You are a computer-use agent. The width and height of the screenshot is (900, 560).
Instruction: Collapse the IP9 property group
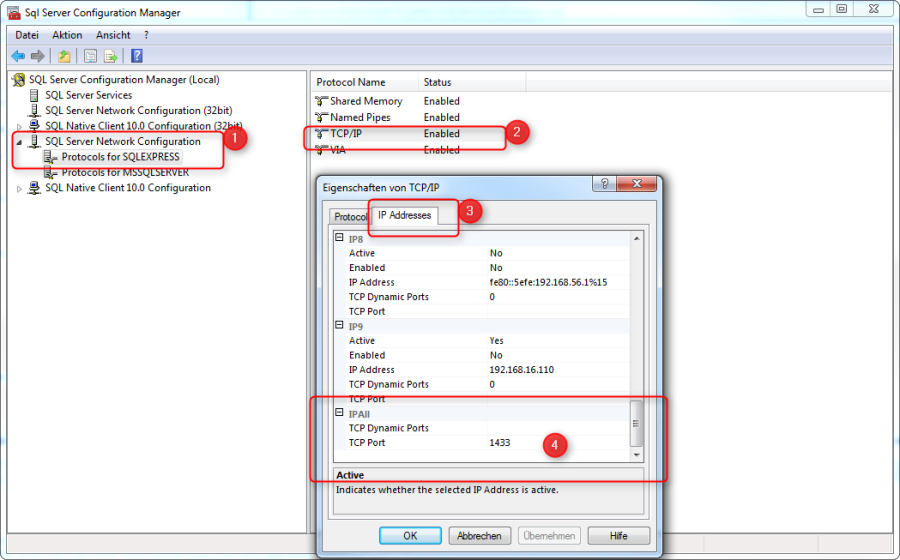(339, 325)
